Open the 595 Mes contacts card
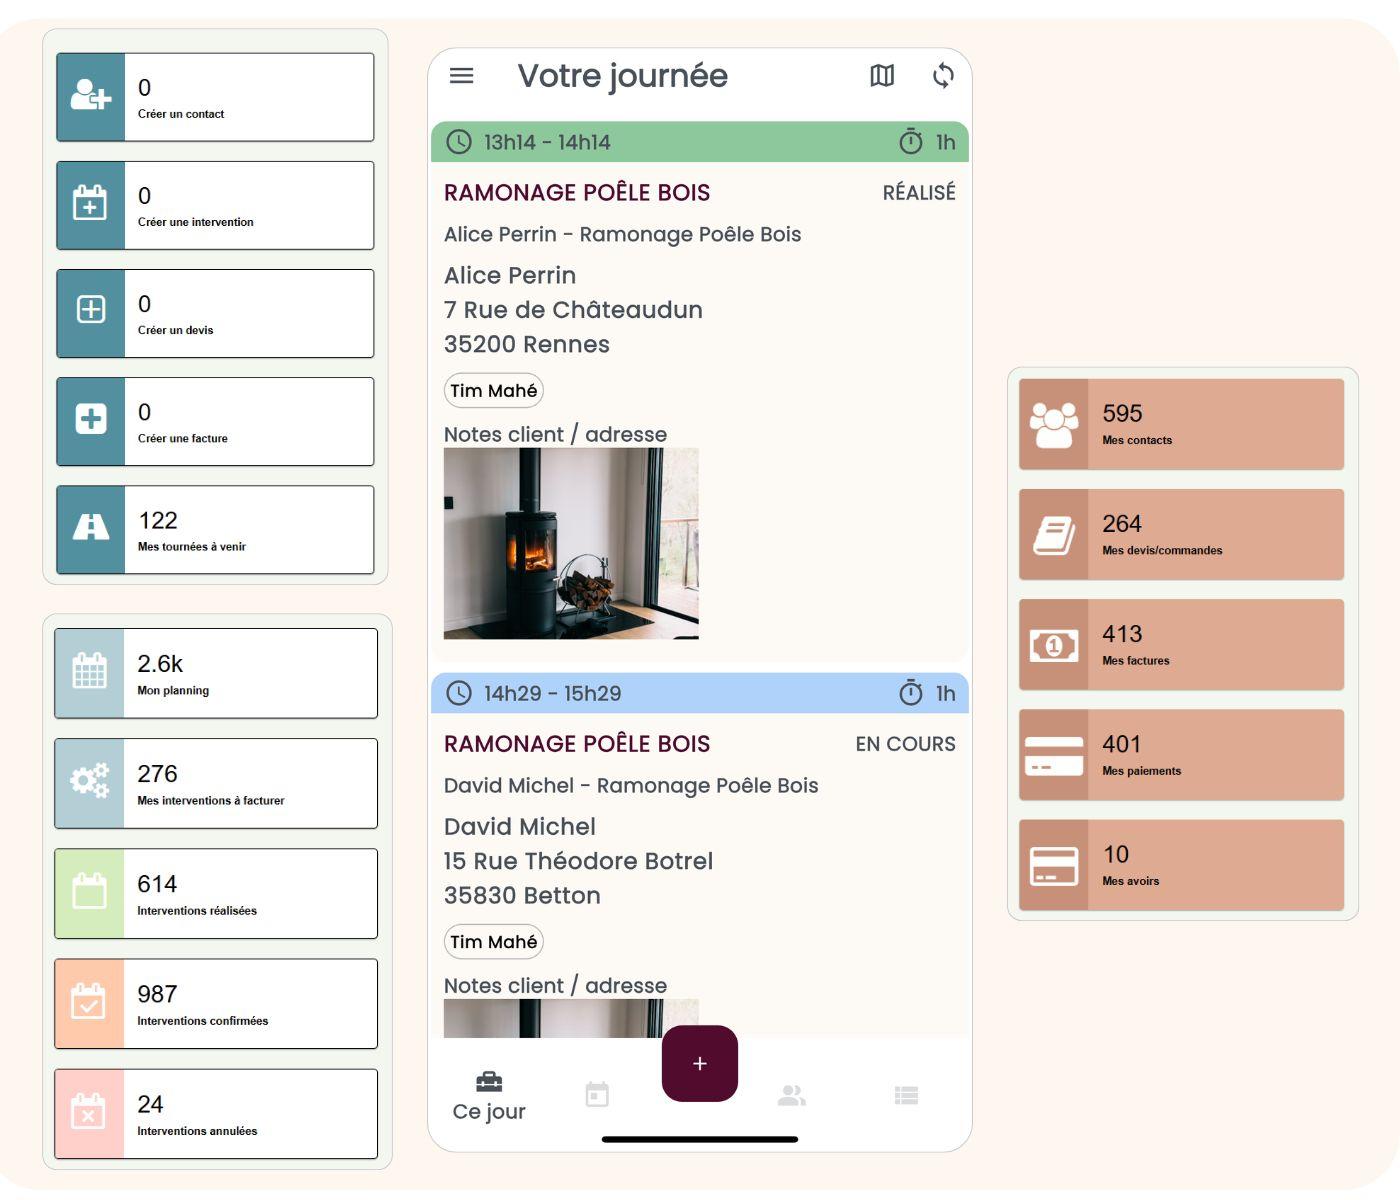This screenshot has width=1400, height=1200. click(1181, 425)
